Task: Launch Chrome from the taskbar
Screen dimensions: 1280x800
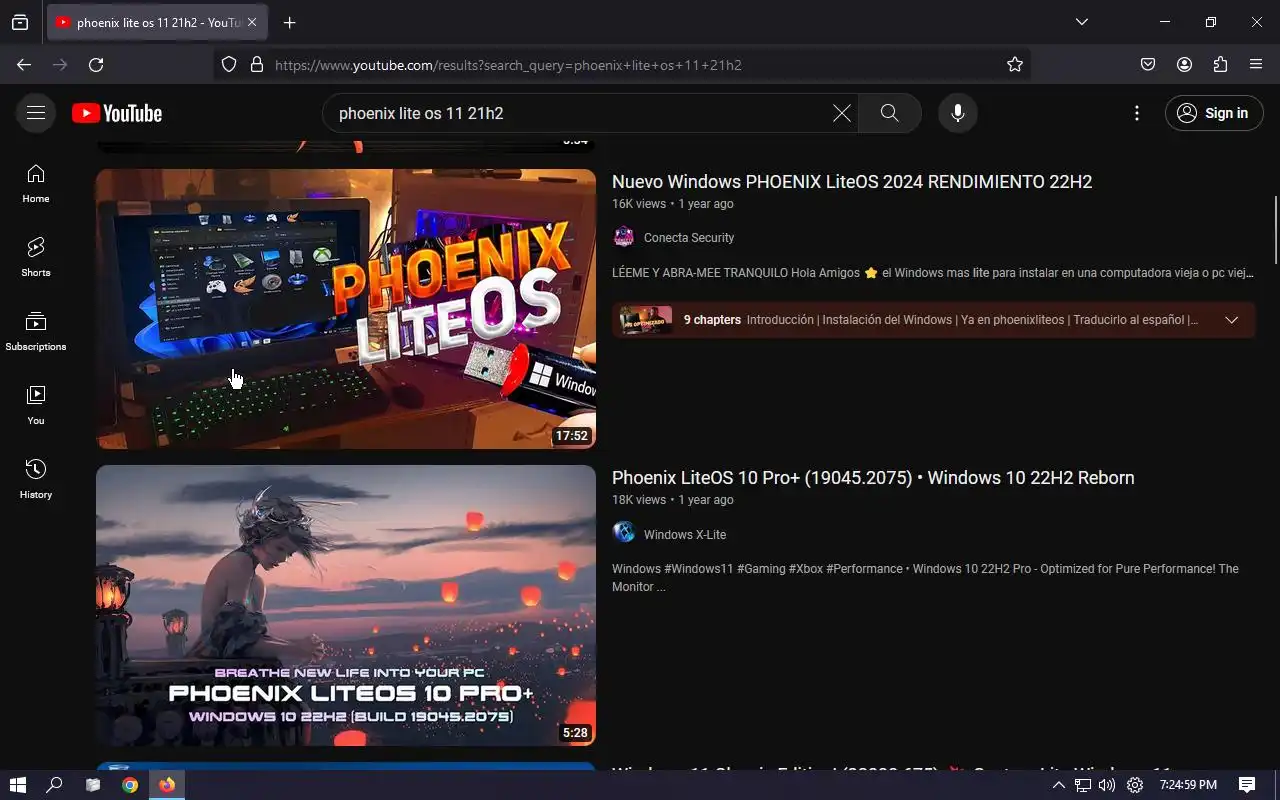Action: coord(130,785)
